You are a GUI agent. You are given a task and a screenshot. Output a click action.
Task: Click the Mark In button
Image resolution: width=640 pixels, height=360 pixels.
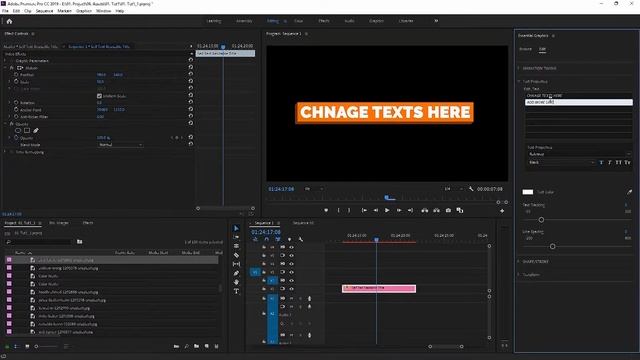coord(338,210)
